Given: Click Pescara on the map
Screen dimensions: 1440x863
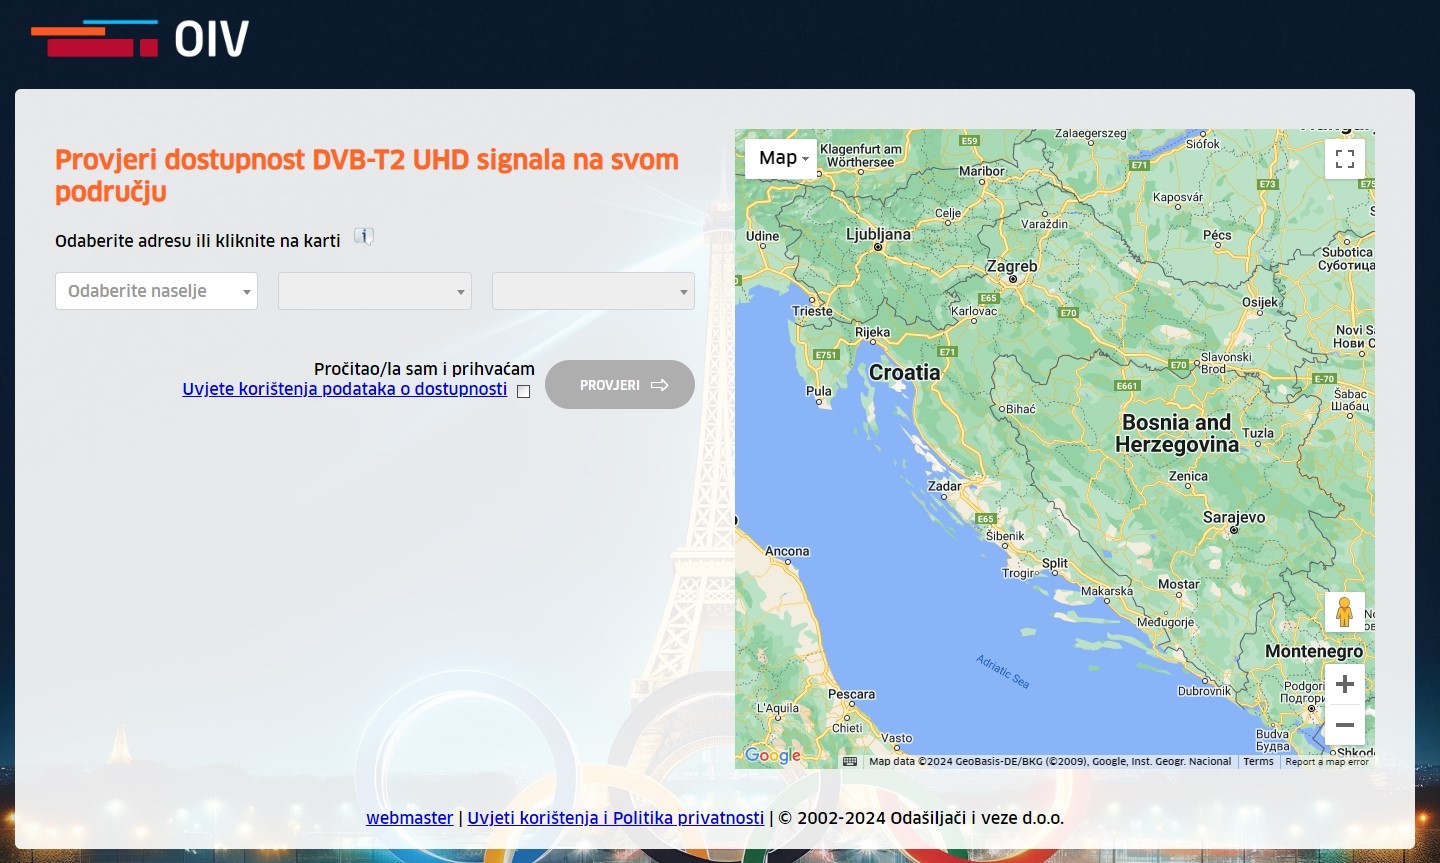Looking at the screenshot, I should tap(851, 694).
